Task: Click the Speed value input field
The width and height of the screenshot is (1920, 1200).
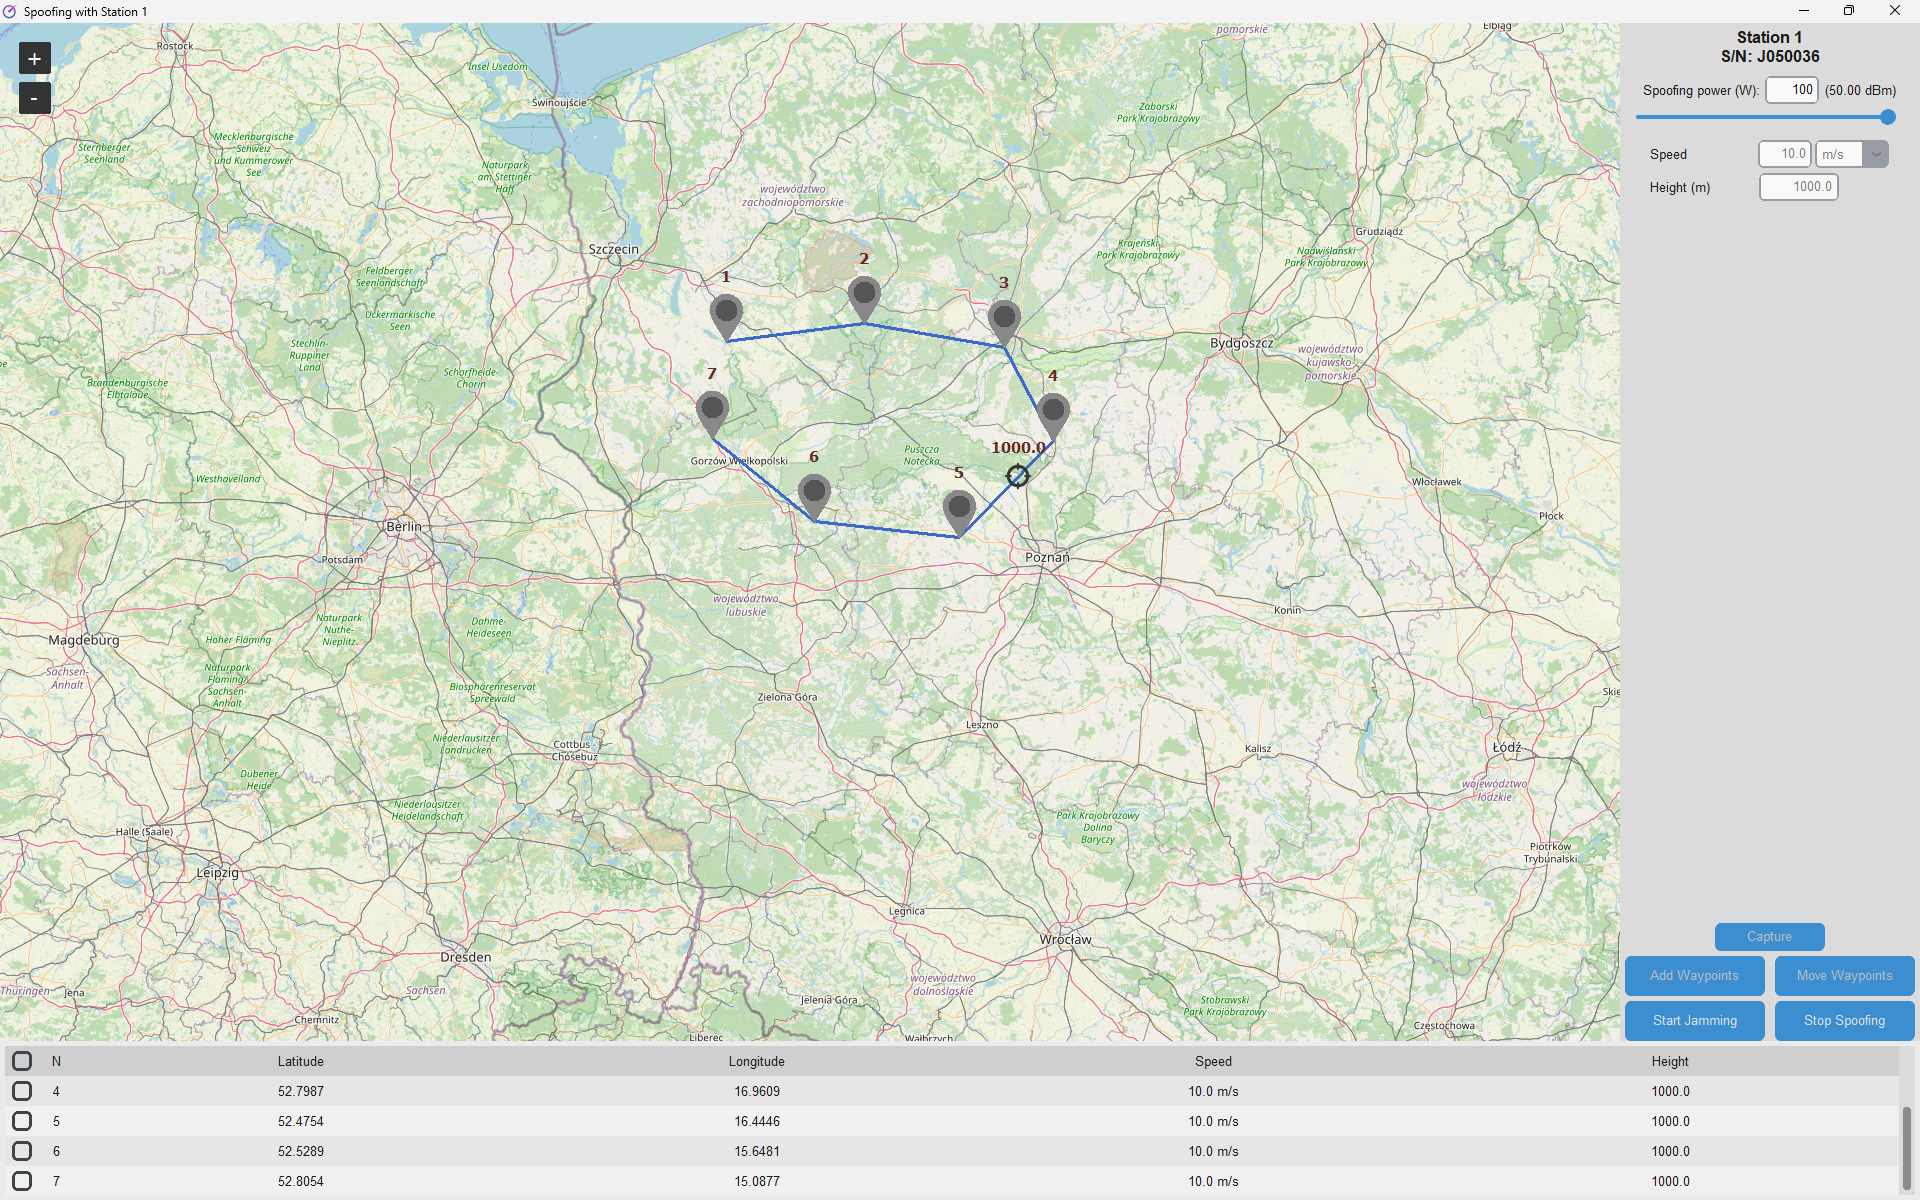Action: [1785, 154]
